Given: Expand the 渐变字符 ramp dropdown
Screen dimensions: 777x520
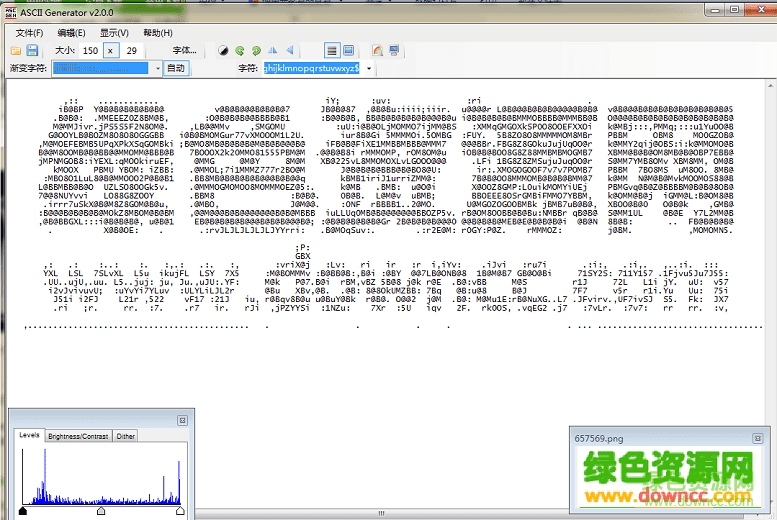Looking at the screenshot, I should pos(157,68).
